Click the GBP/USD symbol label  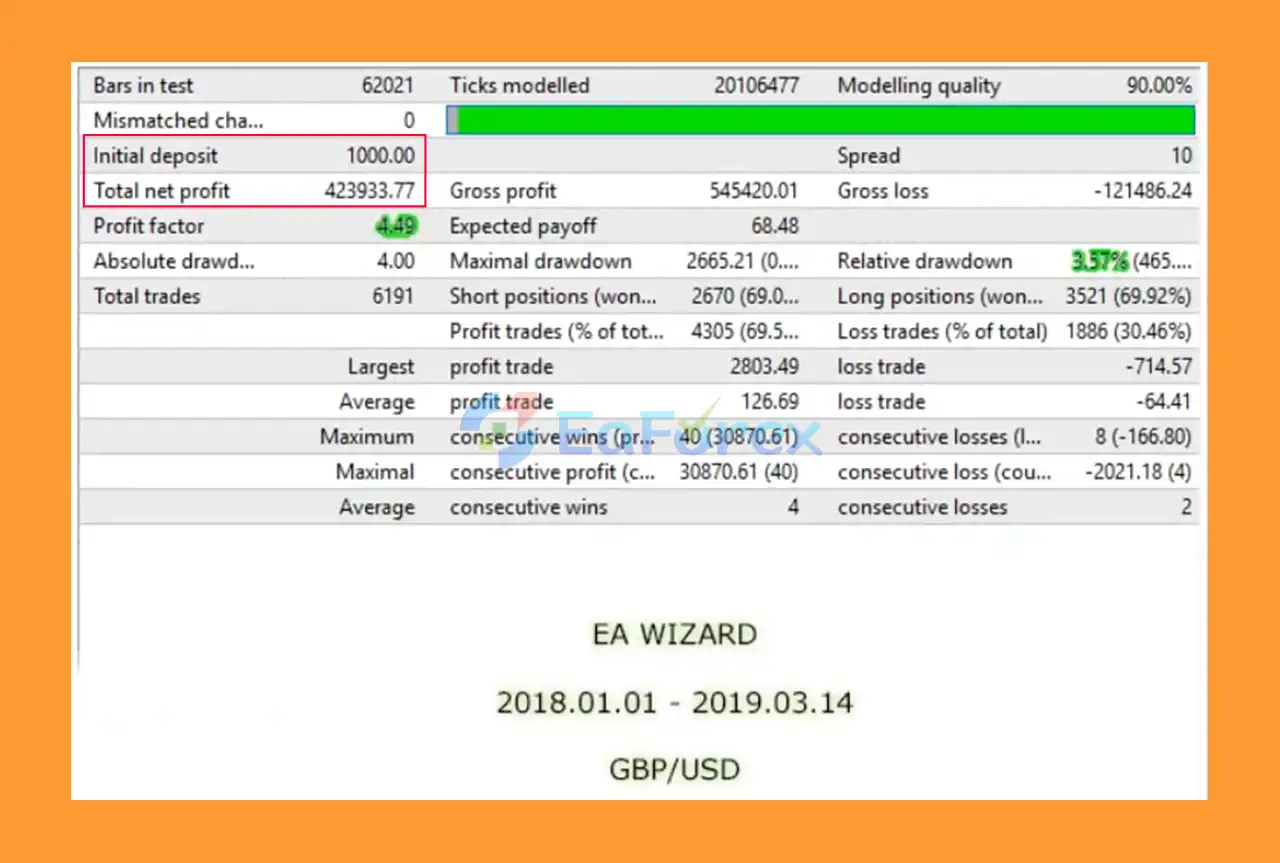coord(674,769)
